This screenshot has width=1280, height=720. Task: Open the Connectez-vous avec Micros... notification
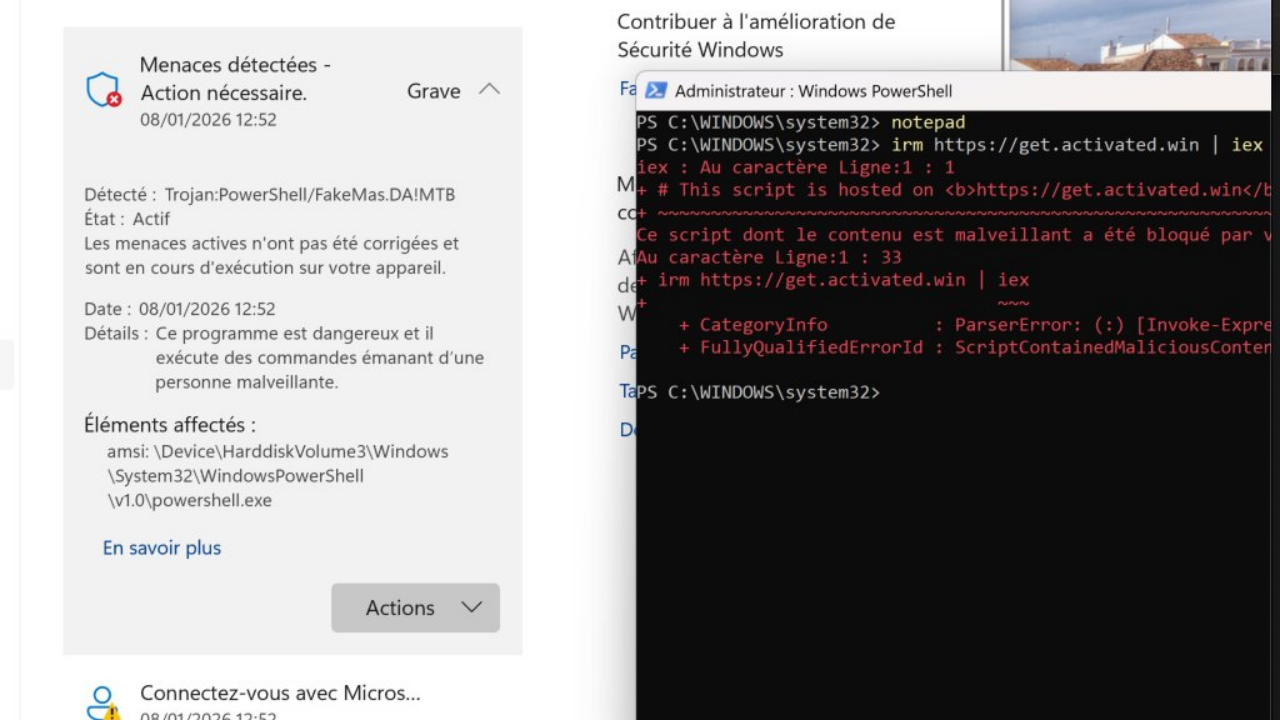[280, 693]
